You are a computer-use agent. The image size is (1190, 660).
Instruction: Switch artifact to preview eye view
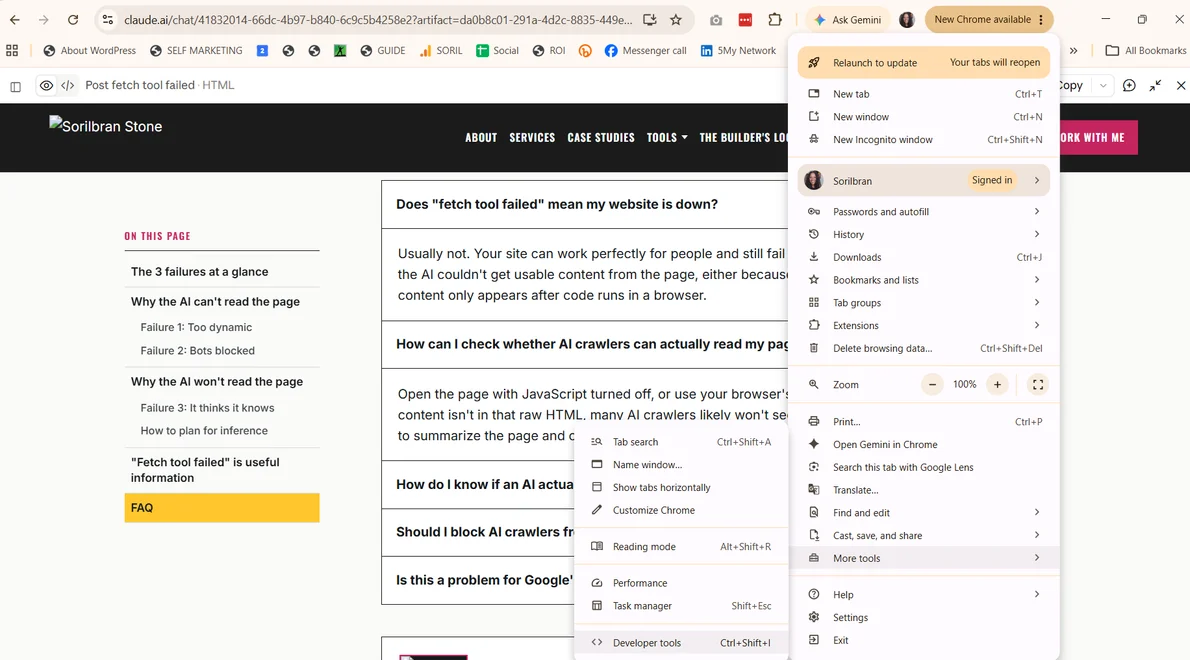tap(46, 85)
